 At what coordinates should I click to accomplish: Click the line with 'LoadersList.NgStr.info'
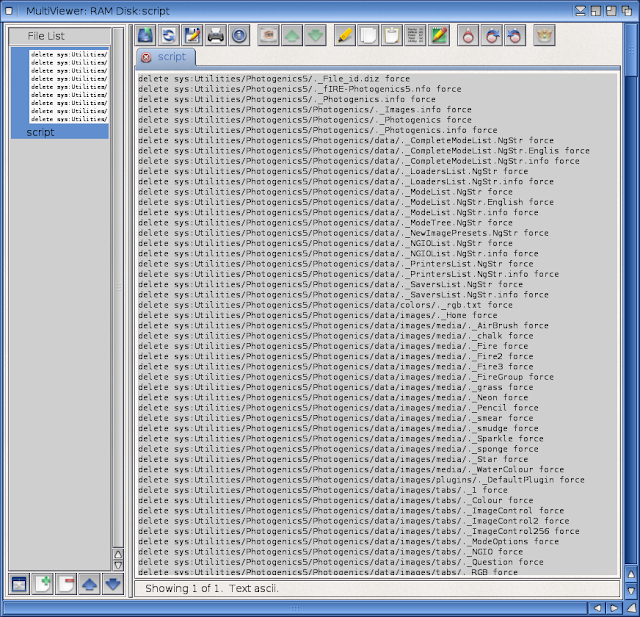point(346,182)
